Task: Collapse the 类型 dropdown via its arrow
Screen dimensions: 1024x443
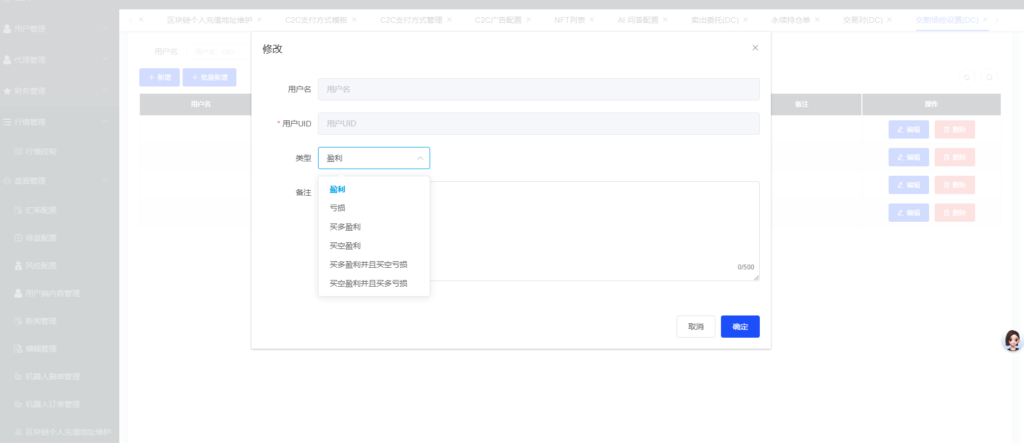Action: [x=420, y=158]
